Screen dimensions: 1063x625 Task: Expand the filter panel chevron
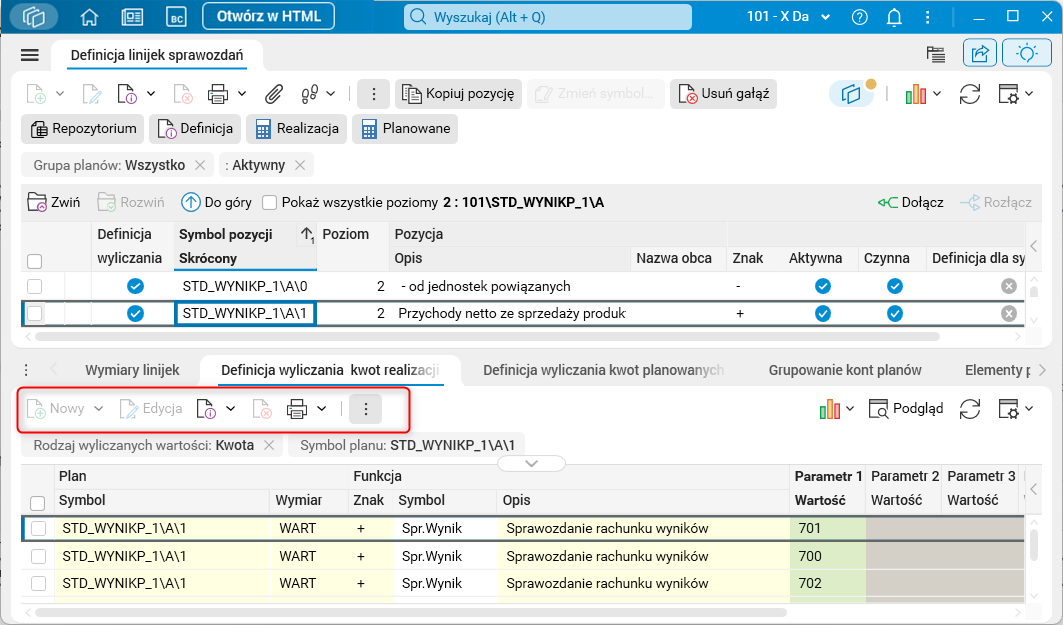[532, 464]
